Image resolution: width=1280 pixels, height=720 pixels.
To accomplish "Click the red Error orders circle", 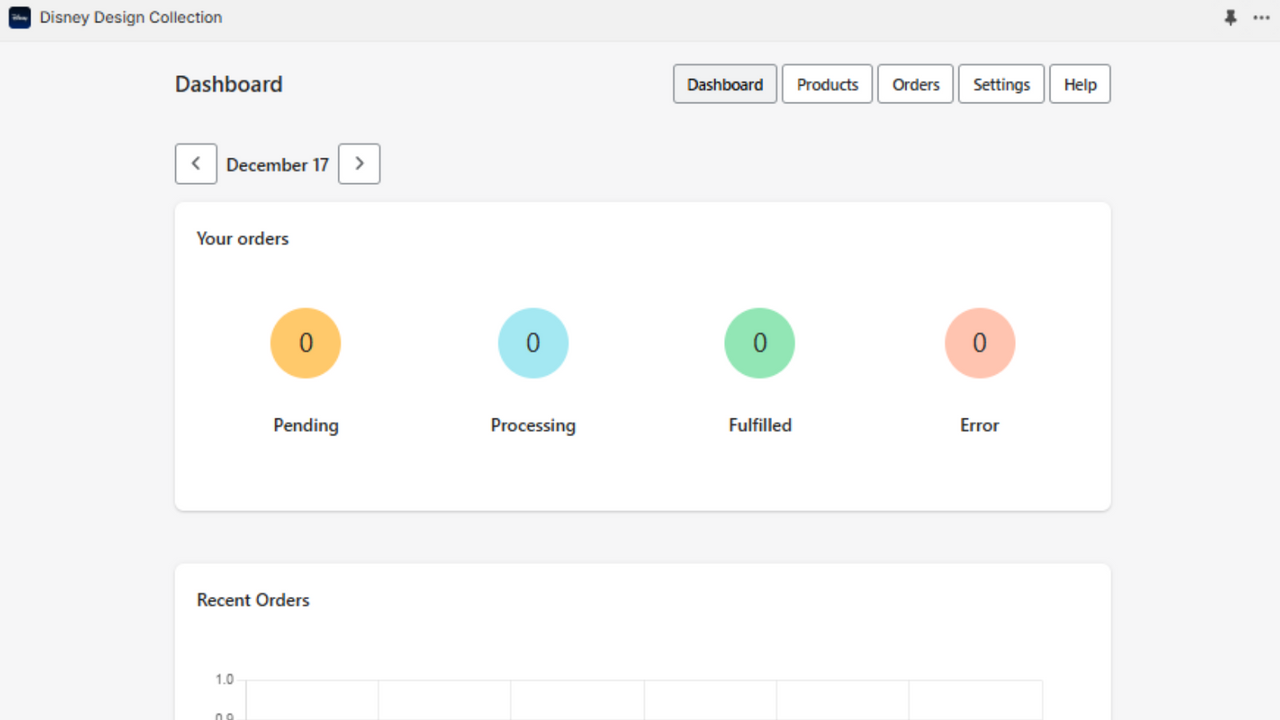I will (980, 343).
